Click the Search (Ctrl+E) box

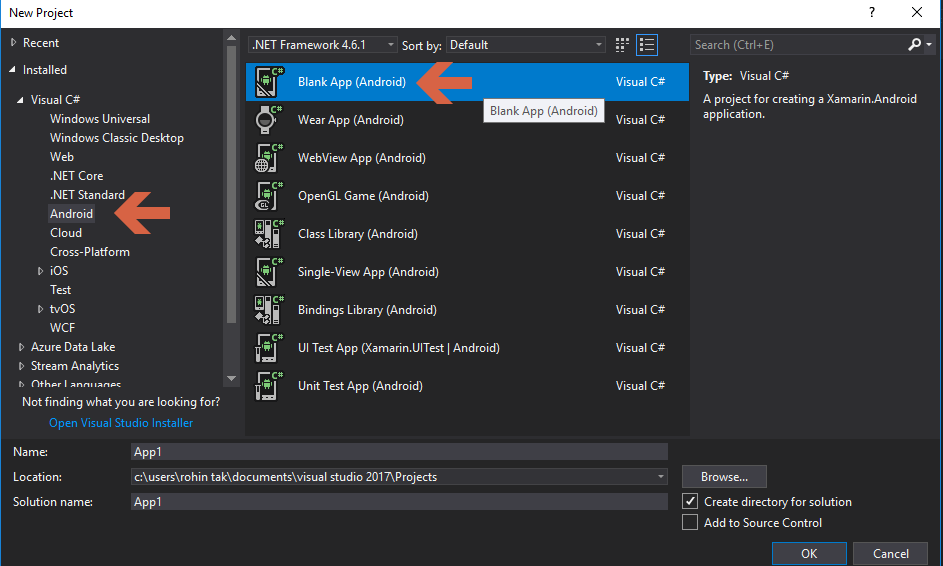pyautogui.click(x=799, y=45)
